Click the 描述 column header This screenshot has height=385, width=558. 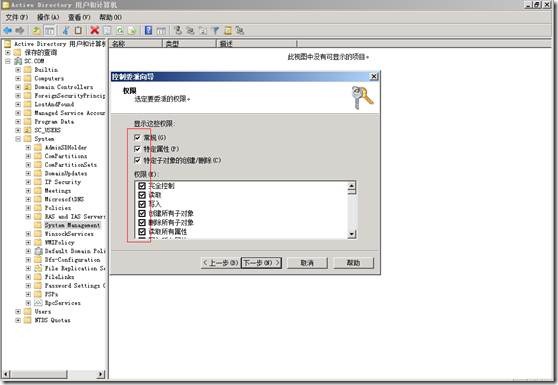point(257,44)
